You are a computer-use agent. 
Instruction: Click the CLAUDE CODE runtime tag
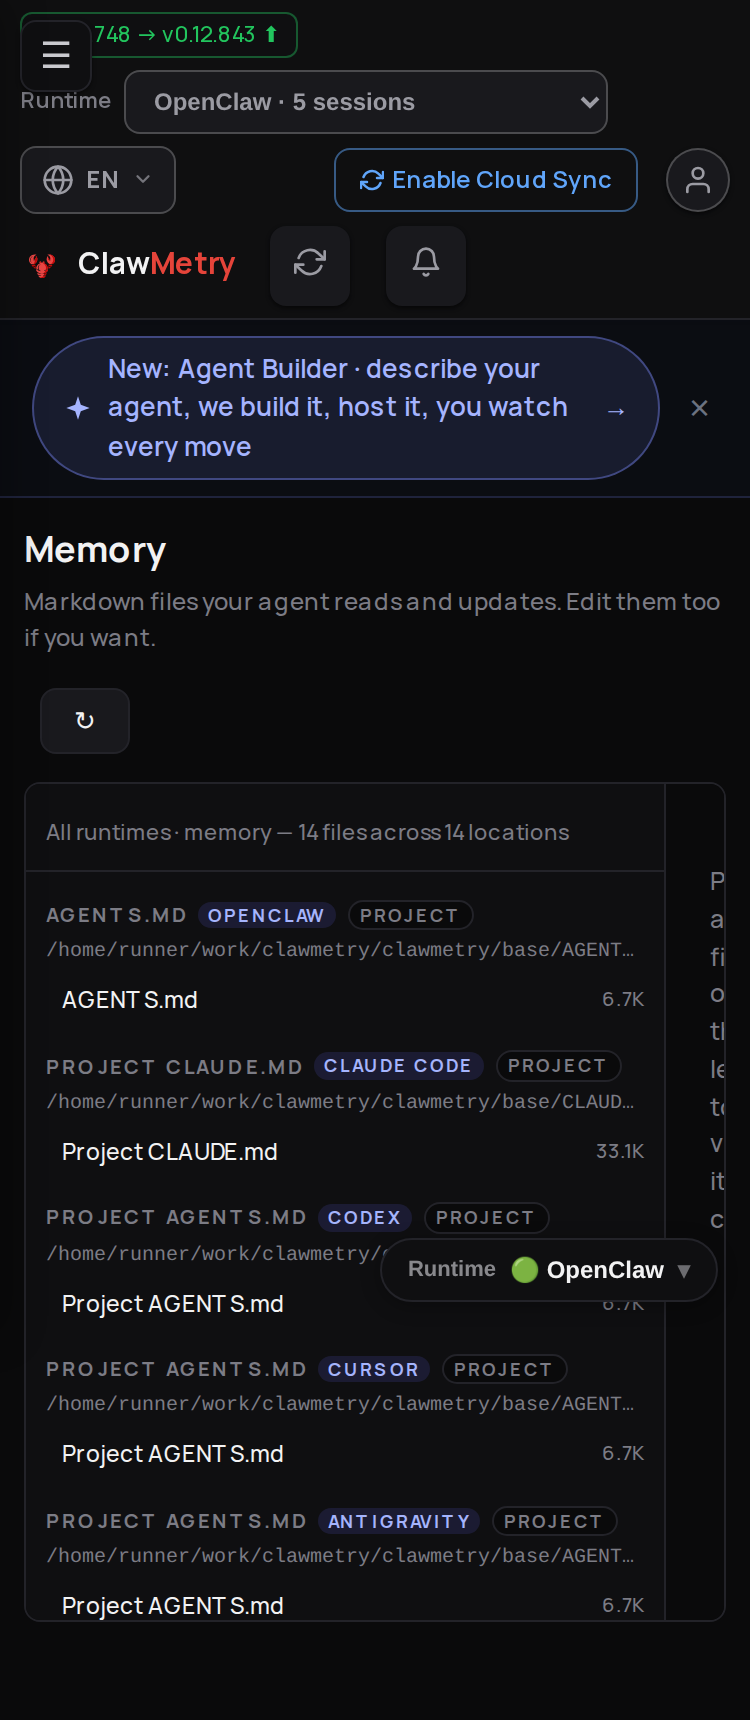point(398,1066)
